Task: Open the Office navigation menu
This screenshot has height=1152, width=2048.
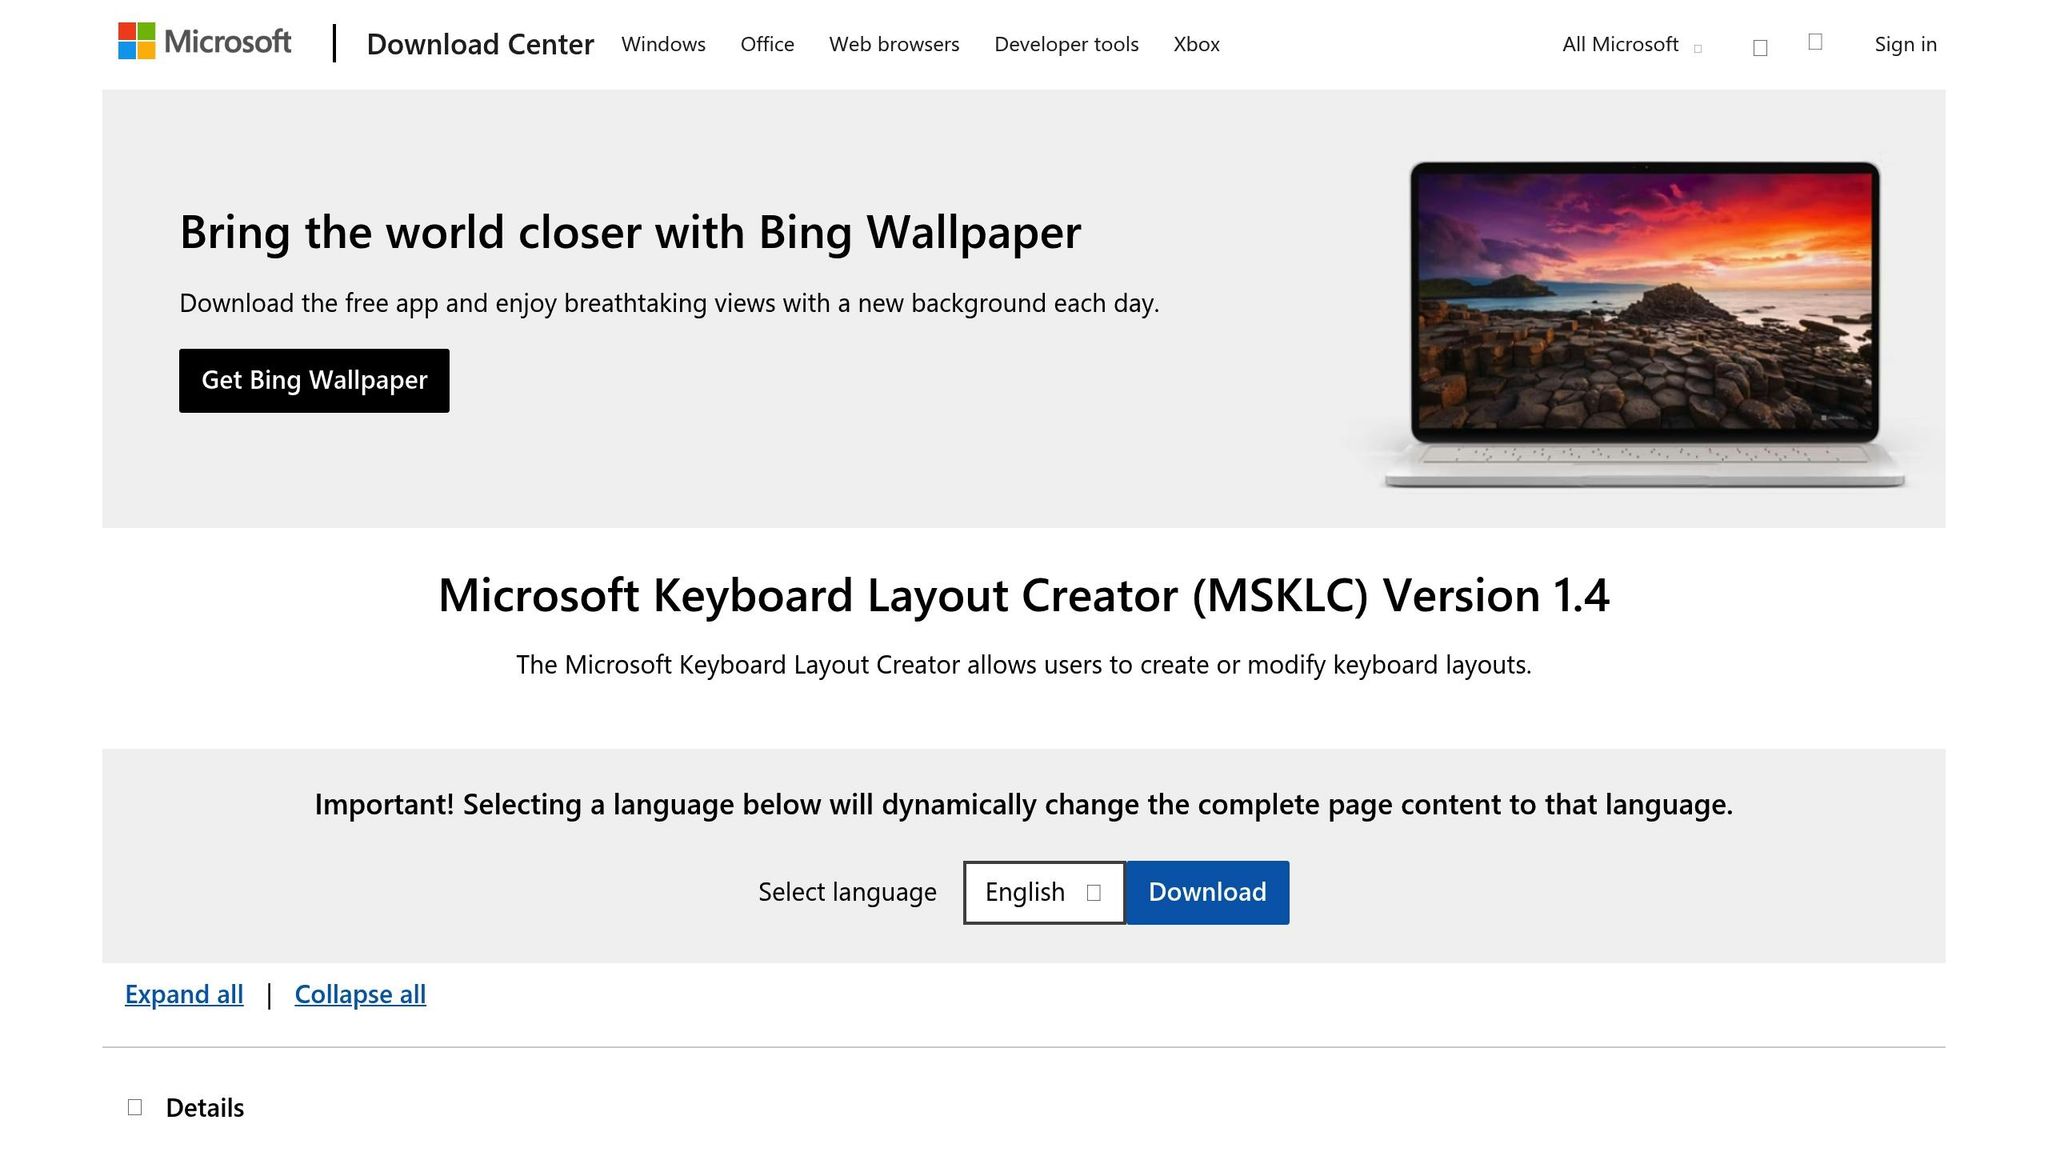Action: (x=766, y=44)
